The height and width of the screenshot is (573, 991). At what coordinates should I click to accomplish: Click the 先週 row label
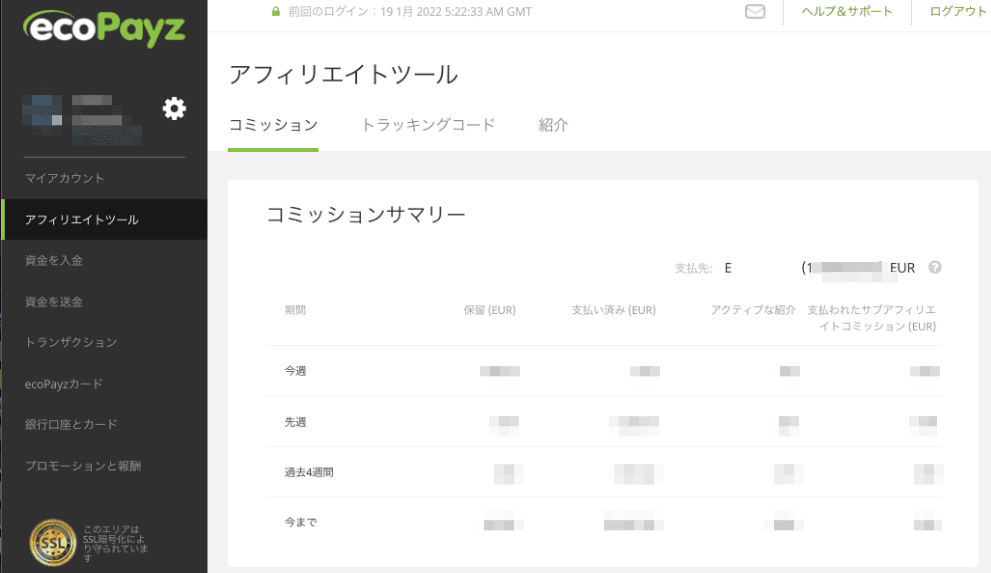pos(295,422)
